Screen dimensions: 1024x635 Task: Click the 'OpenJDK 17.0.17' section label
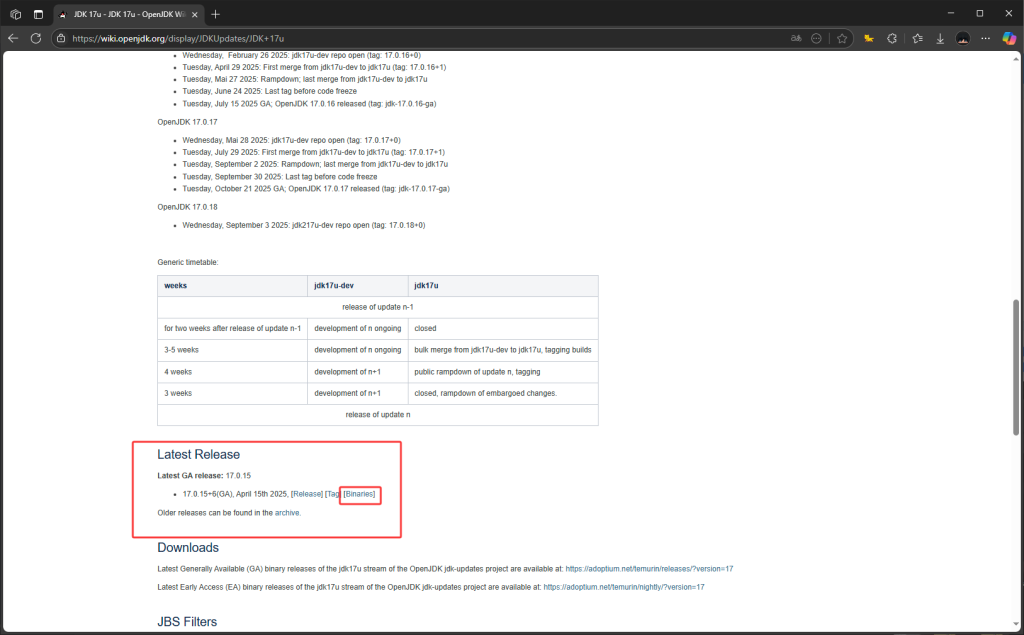click(187, 122)
